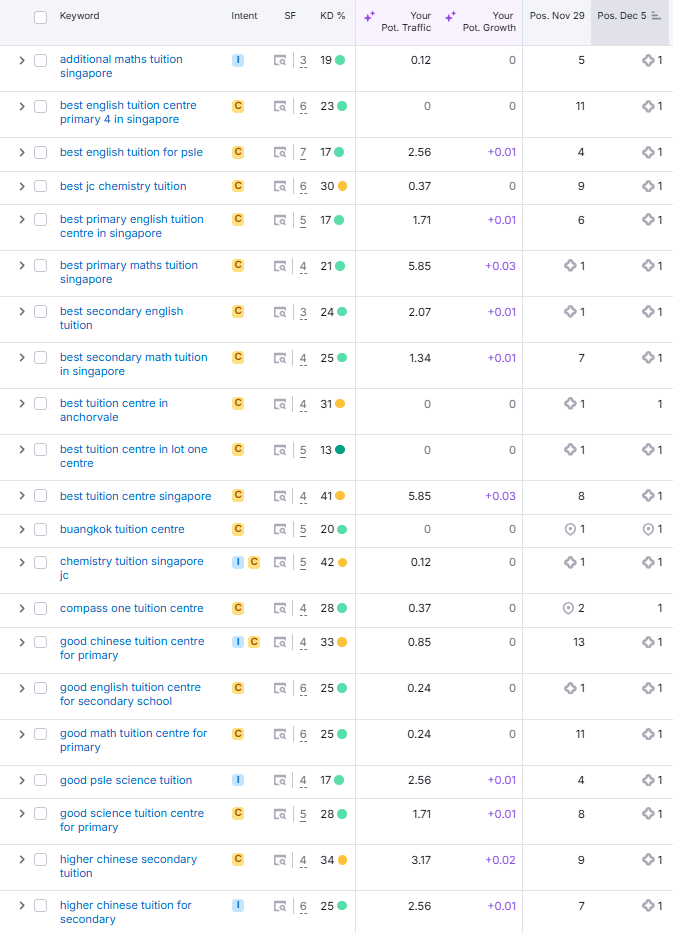This screenshot has width=673, height=933.
Task: Open SERP features icon for best secondary english tuition
Action: [x=280, y=312]
